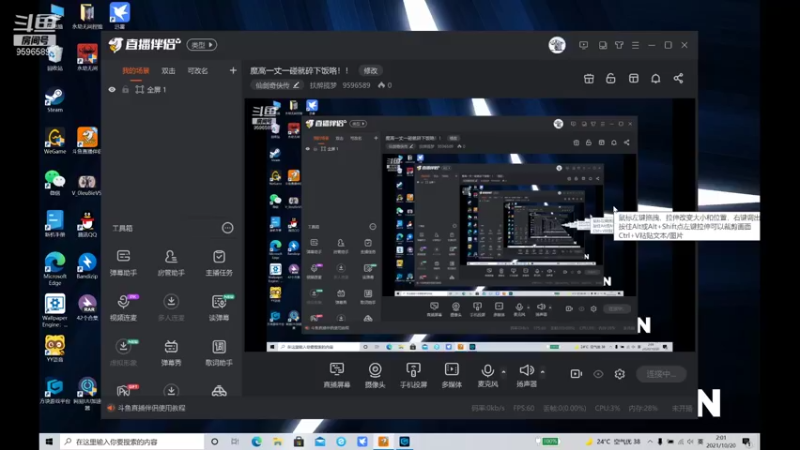This screenshot has width=800, height=450.
Task: Toggle the lock for 全屏 1 source
Action: point(125,90)
